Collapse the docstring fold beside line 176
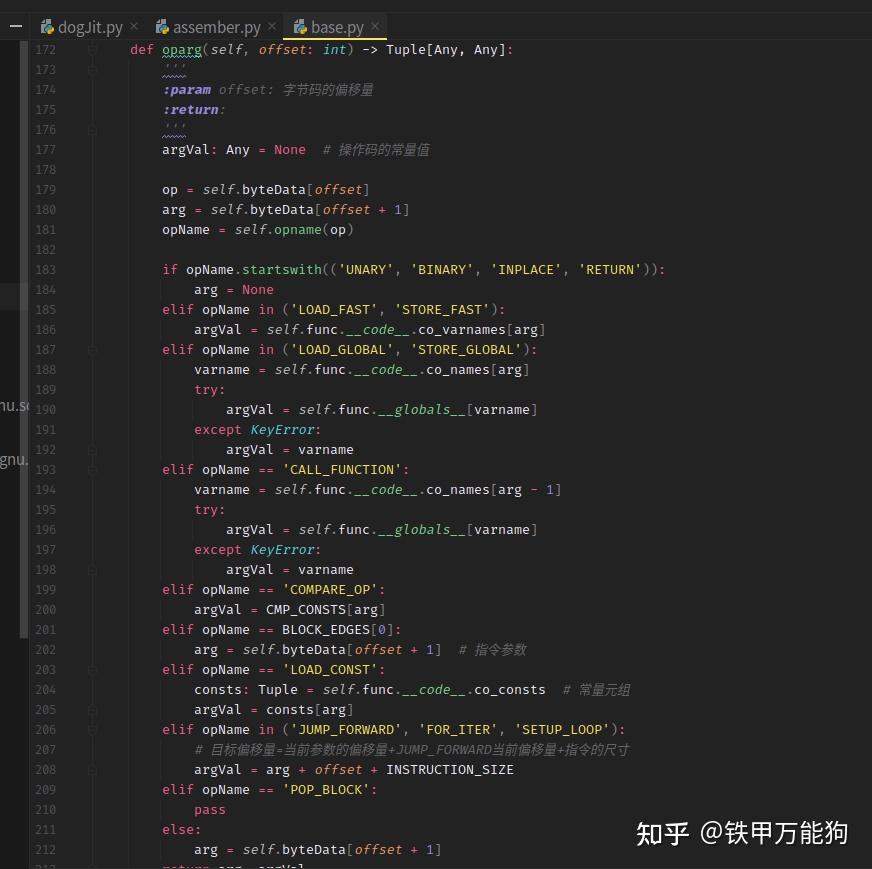Image resolution: width=872 pixels, height=869 pixels. (x=91, y=129)
